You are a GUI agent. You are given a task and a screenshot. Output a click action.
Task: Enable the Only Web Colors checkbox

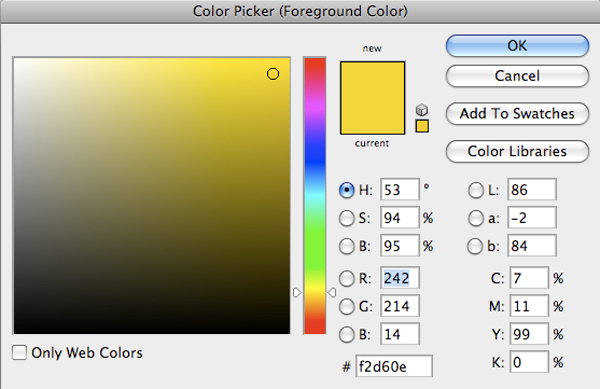(19, 353)
